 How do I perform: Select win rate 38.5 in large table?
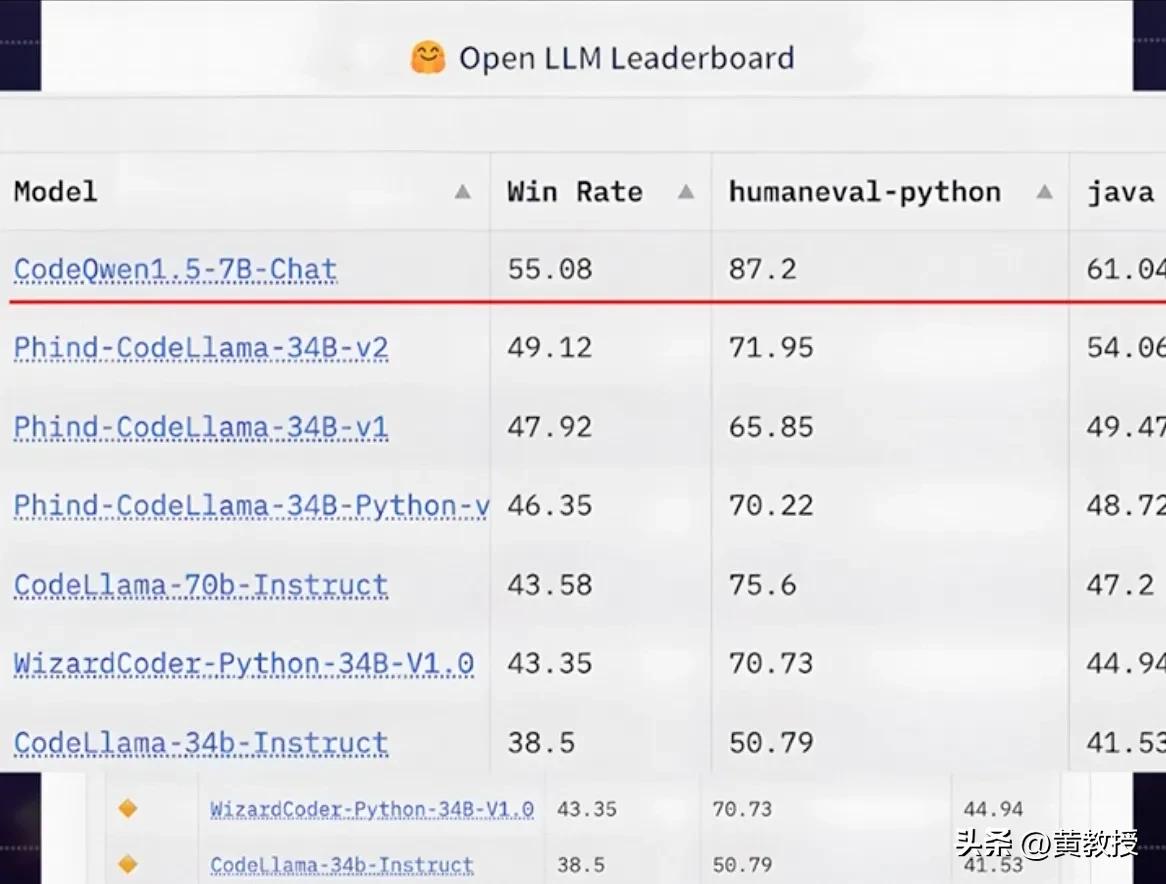click(x=541, y=743)
